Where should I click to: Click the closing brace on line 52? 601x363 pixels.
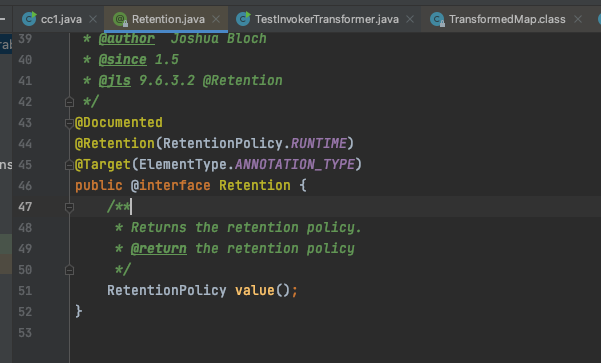[79, 311]
